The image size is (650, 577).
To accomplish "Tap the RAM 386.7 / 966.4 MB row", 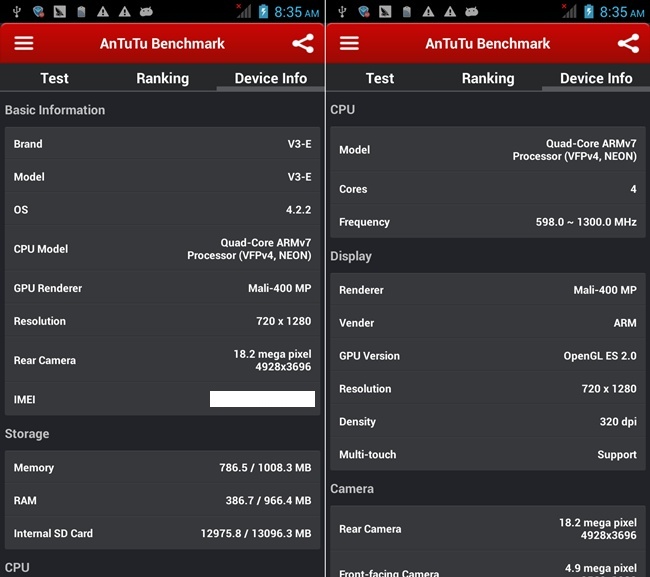I will click(162, 500).
